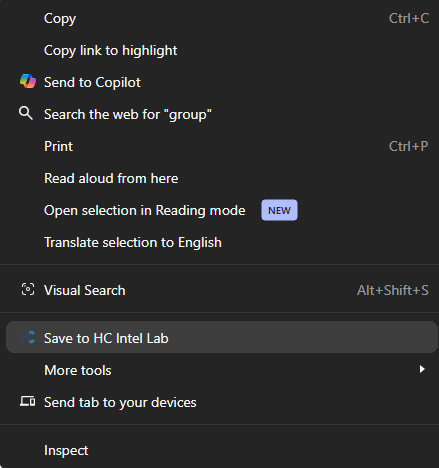Choose Translate selection to English

219,242
